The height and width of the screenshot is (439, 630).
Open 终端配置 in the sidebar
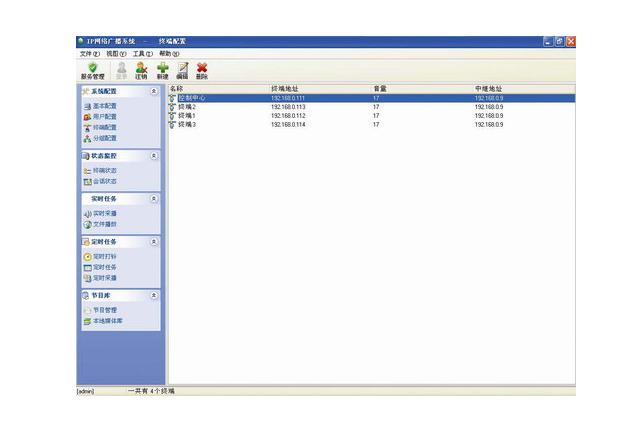click(x=100, y=128)
